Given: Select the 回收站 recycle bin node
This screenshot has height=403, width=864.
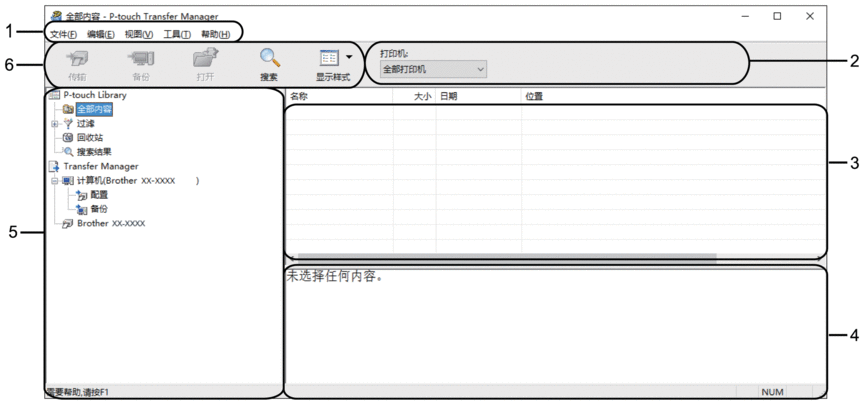Looking at the screenshot, I should (x=89, y=138).
